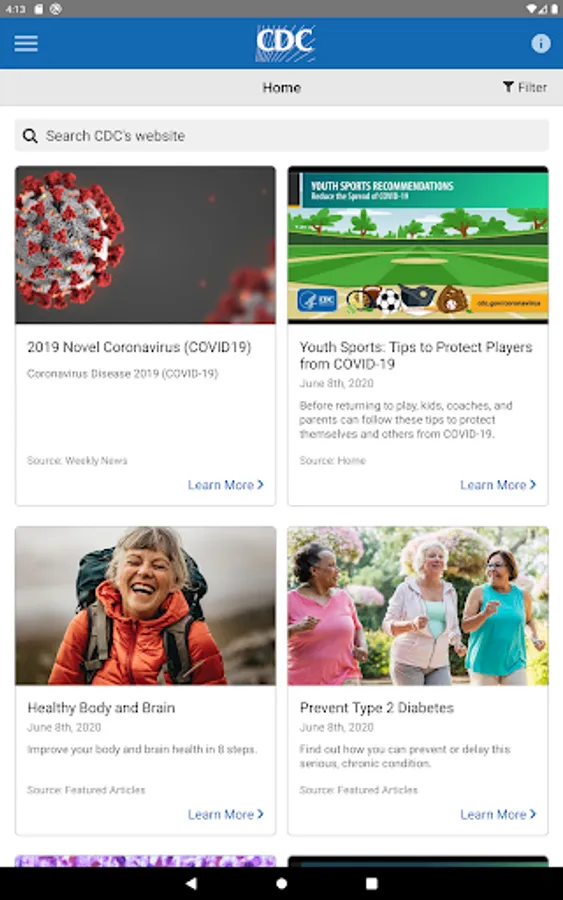
Task: Open the hamburger navigation menu
Action: pos(26,44)
